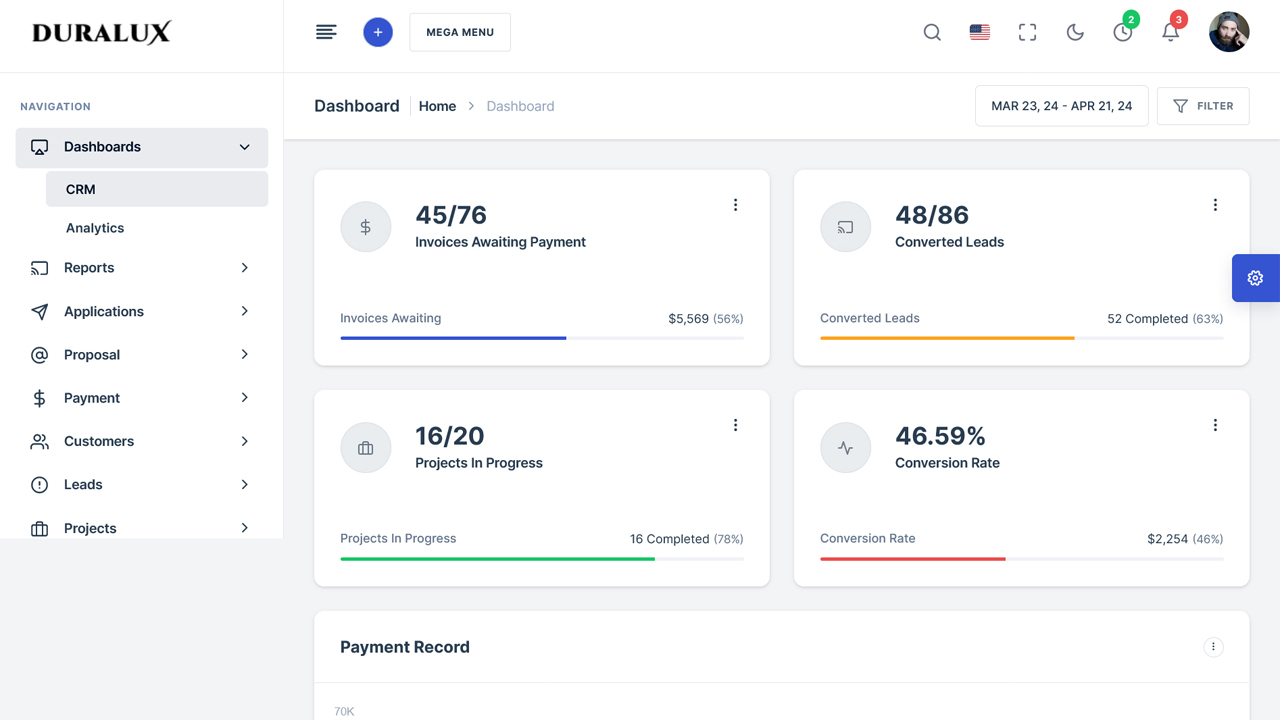Viewport: 1280px width, 720px height.
Task: Expand the Reports sidebar section
Action: 140,268
